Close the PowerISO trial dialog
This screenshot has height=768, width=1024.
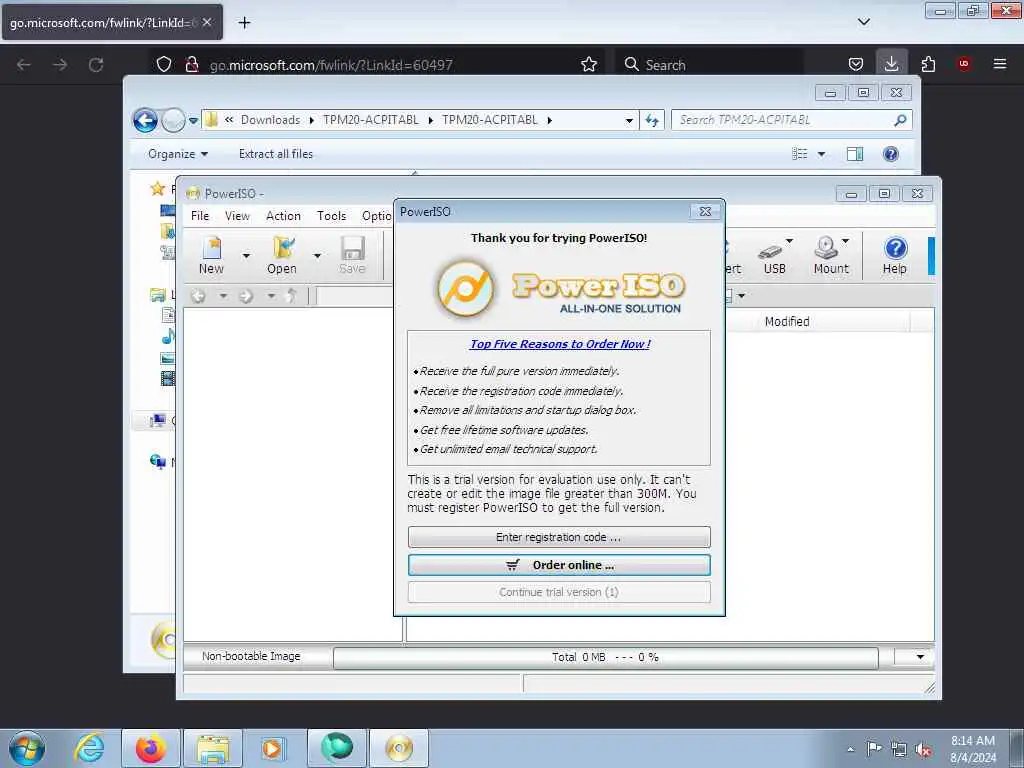[705, 212]
